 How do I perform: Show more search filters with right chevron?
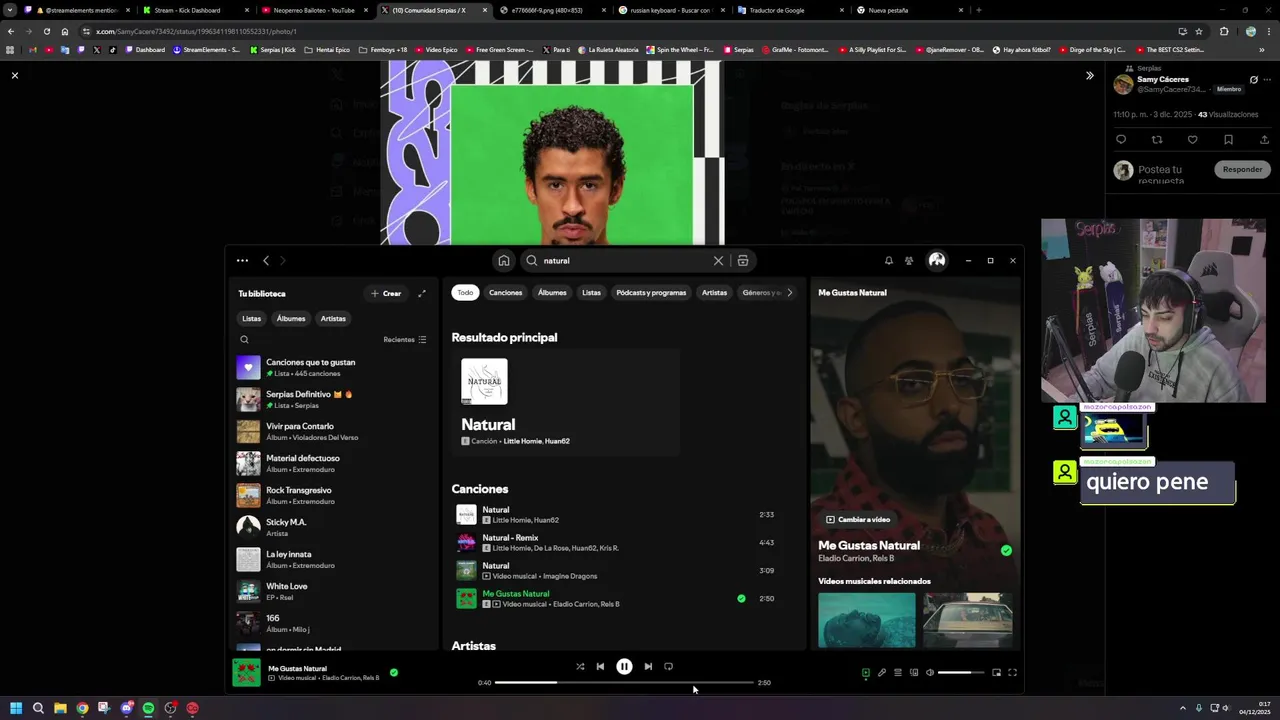tap(789, 292)
